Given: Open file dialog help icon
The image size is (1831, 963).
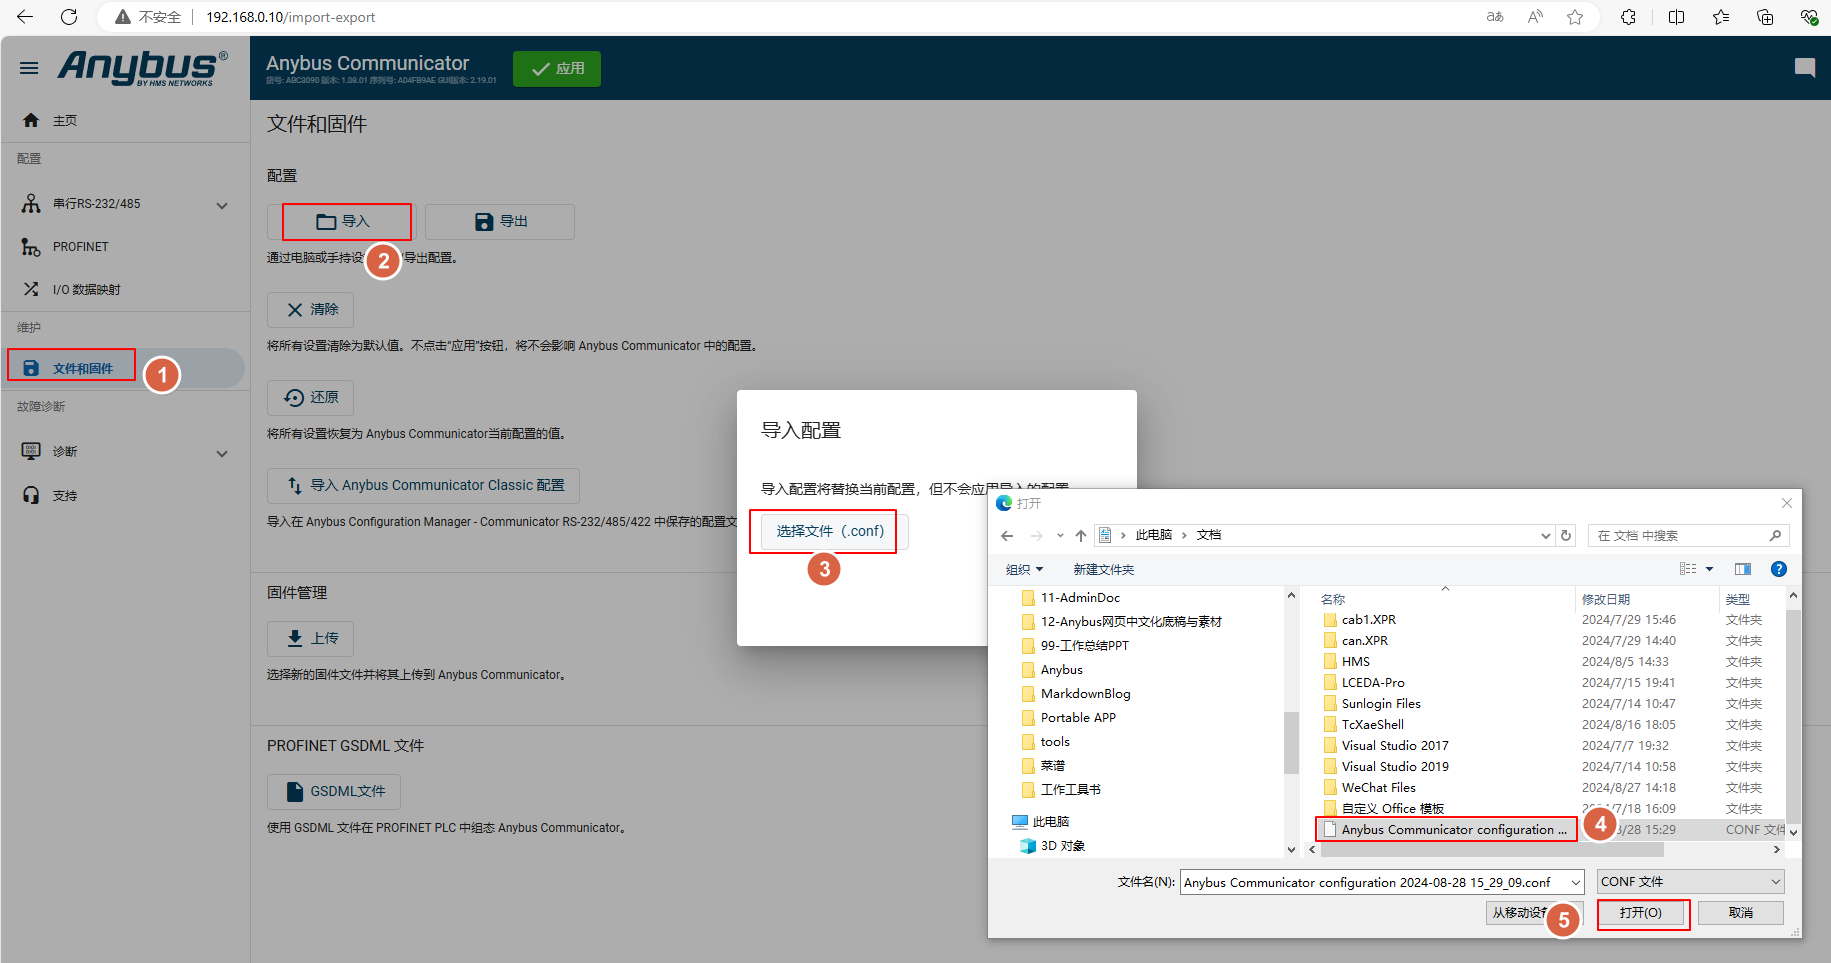Looking at the screenshot, I should [1779, 569].
